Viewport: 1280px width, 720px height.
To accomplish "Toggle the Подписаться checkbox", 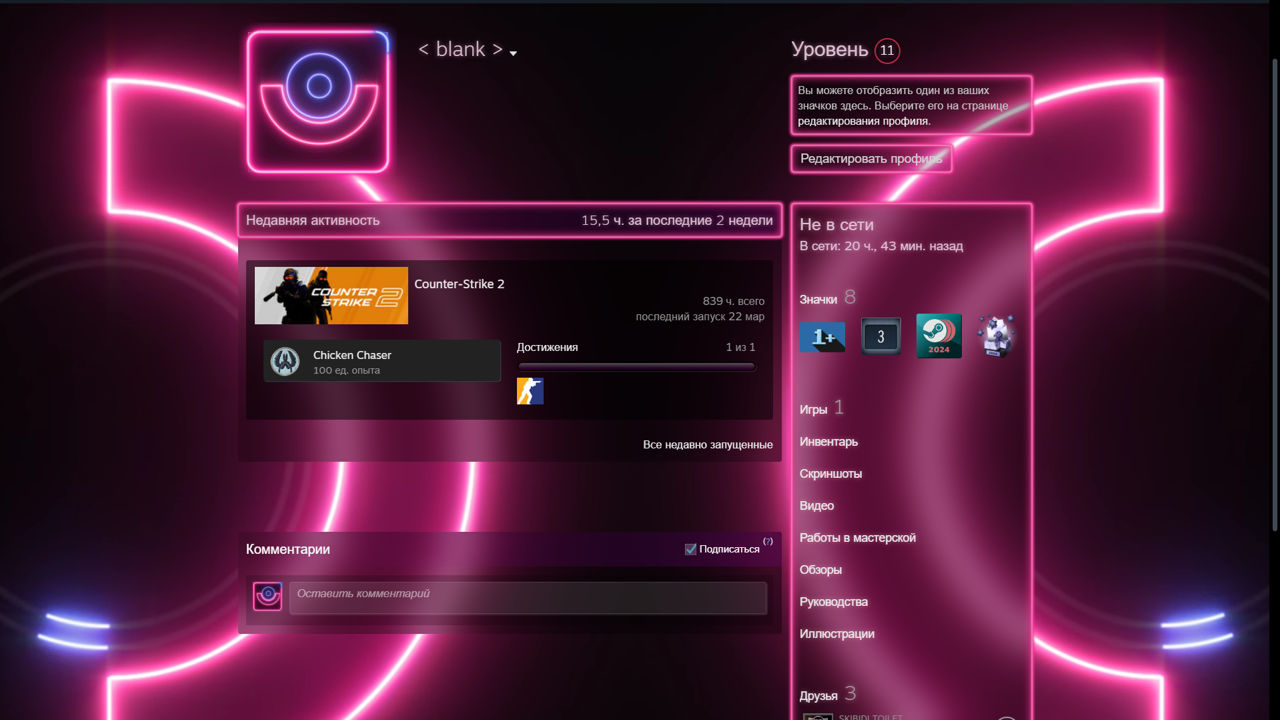I will click(x=691, y=549).
